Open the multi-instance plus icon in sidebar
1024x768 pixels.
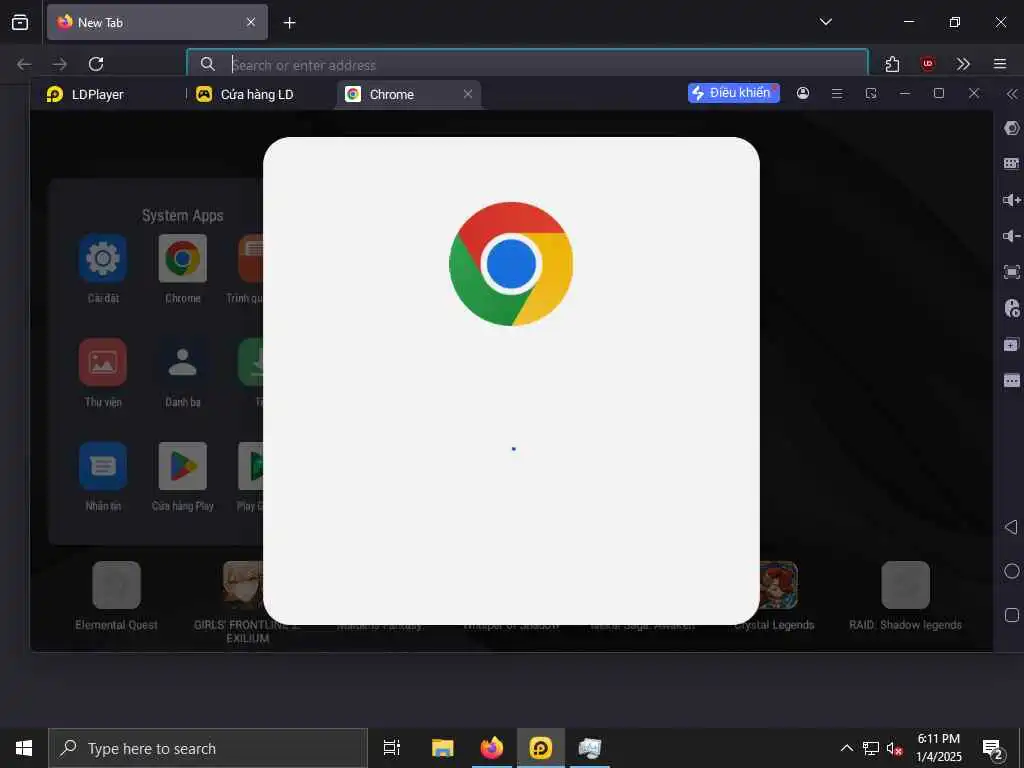tap(1012, 344)
